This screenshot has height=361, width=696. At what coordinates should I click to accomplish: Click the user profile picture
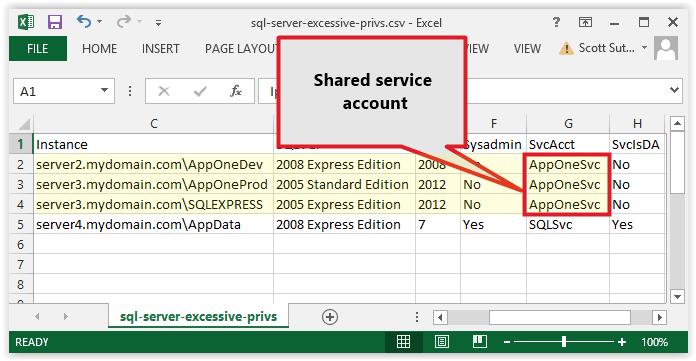pyautogui.click(x=666, y=48)
